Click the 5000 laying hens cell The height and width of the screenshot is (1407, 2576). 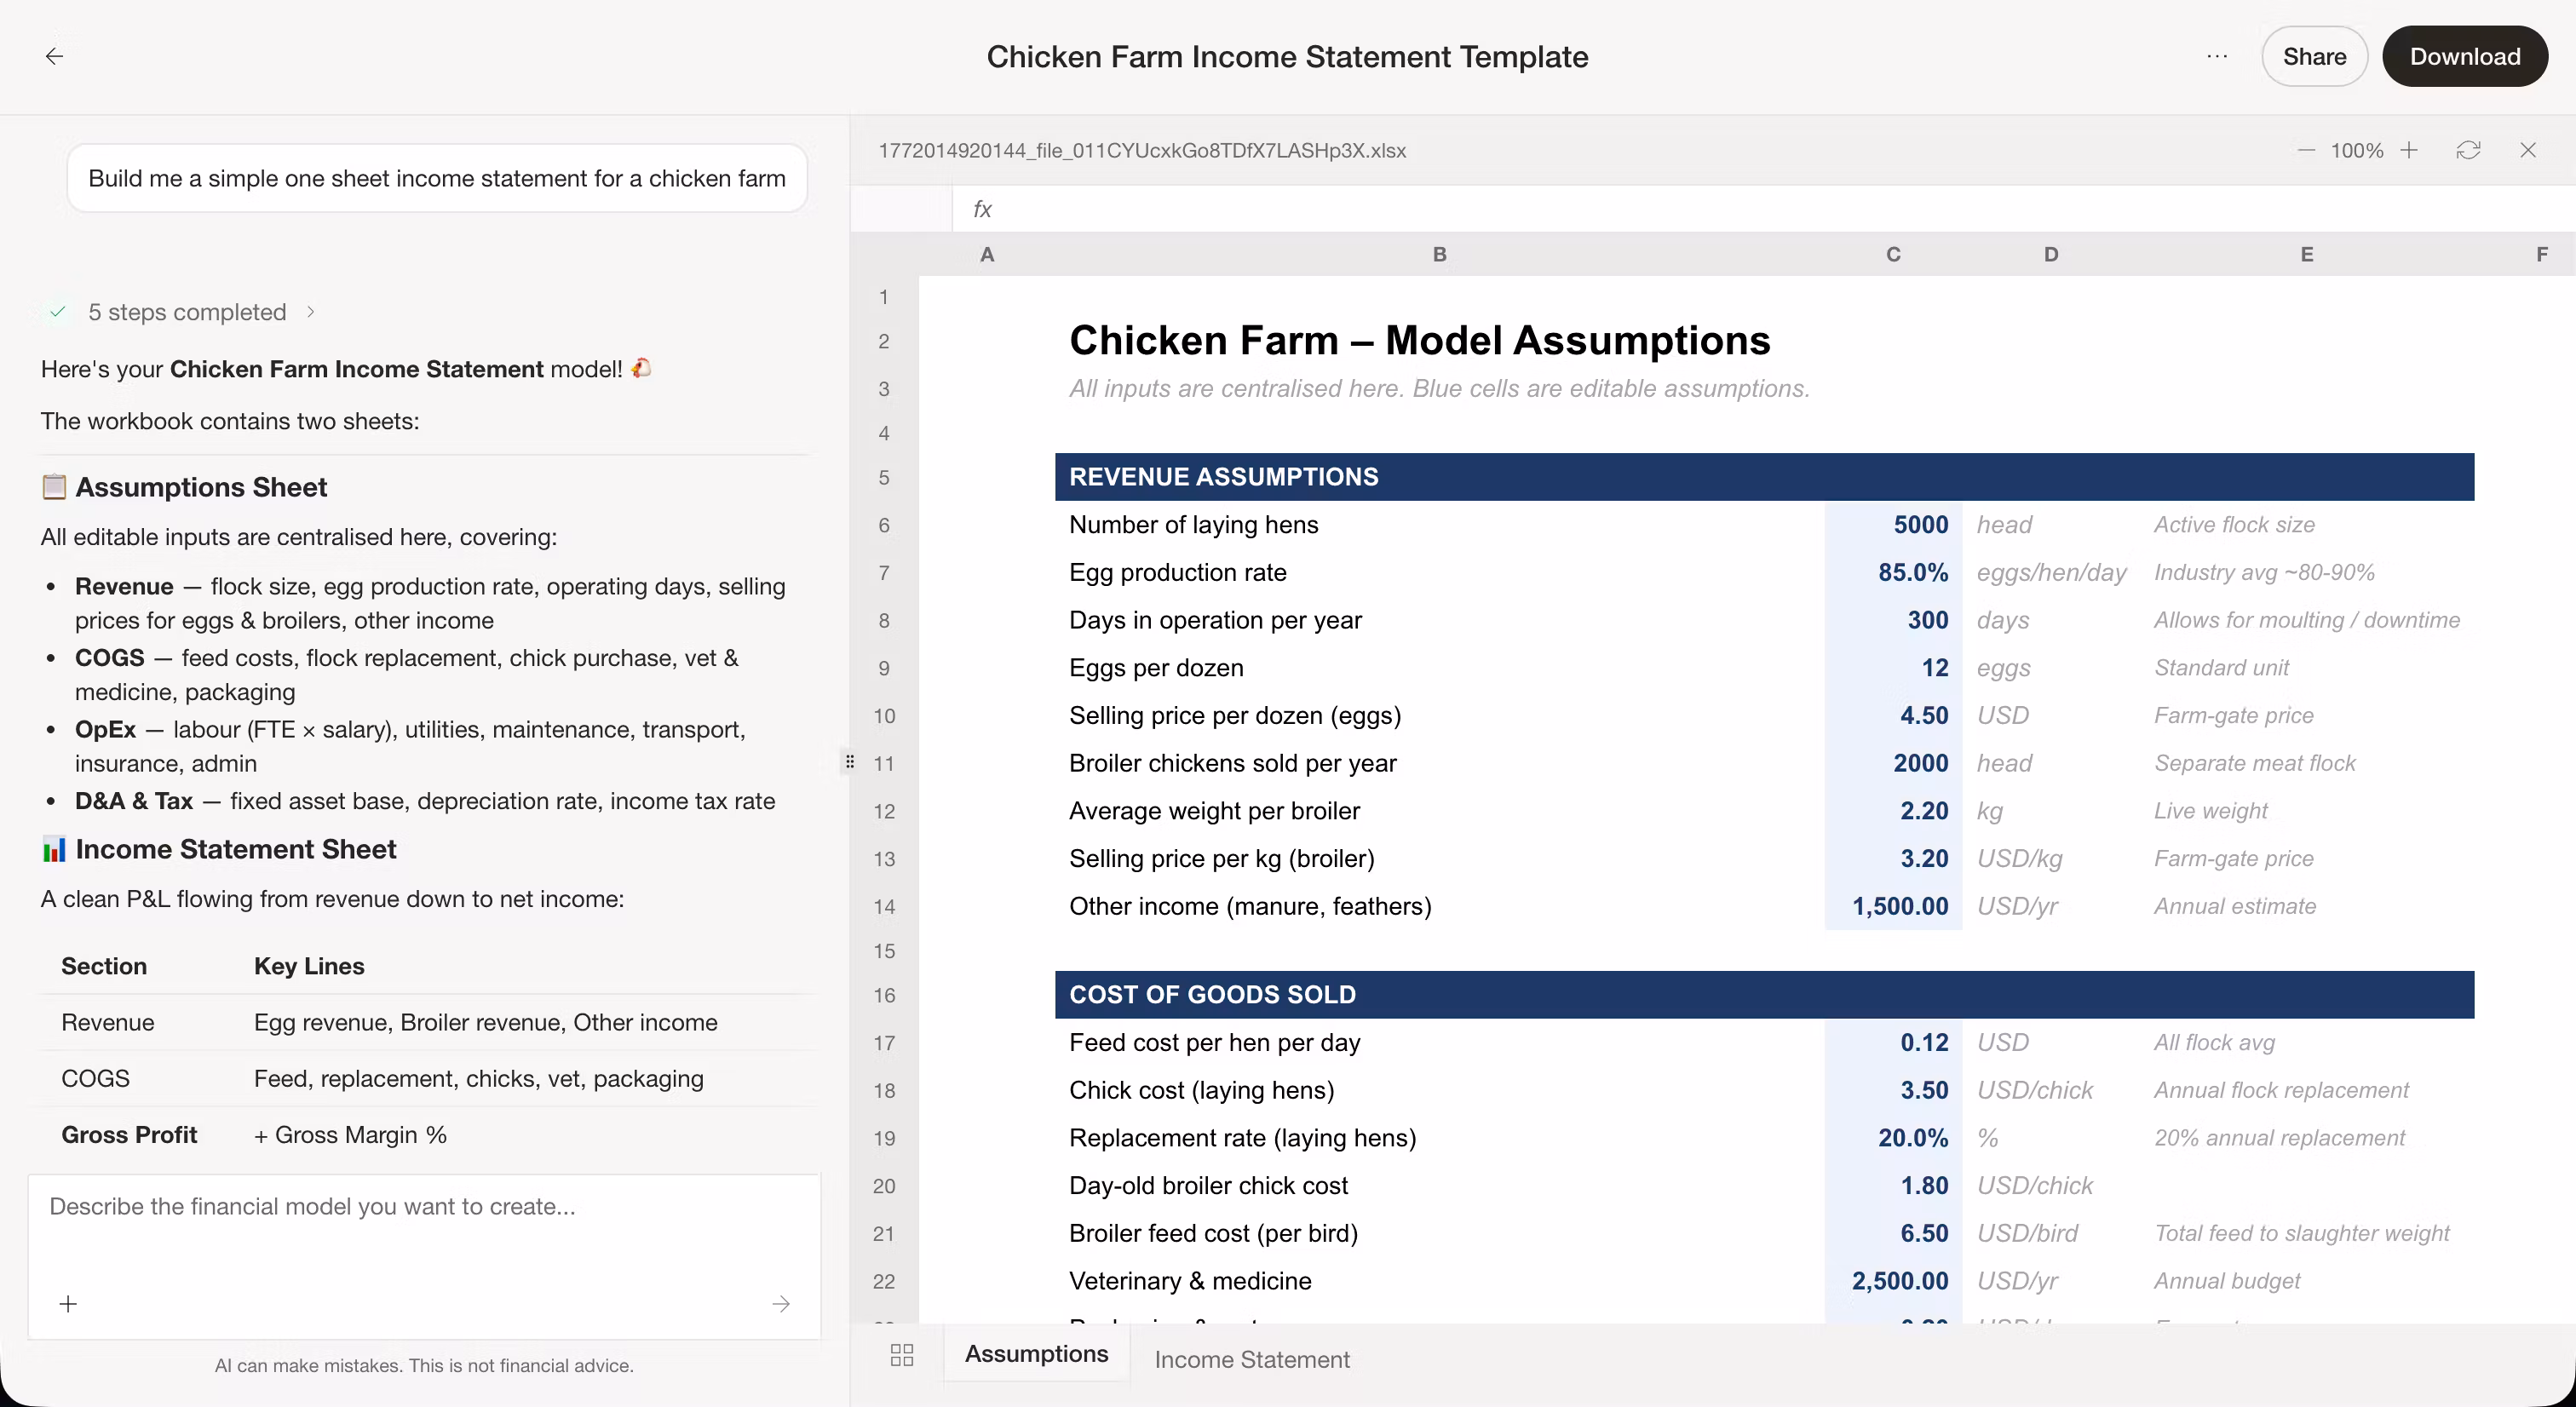coord(1893,525)
